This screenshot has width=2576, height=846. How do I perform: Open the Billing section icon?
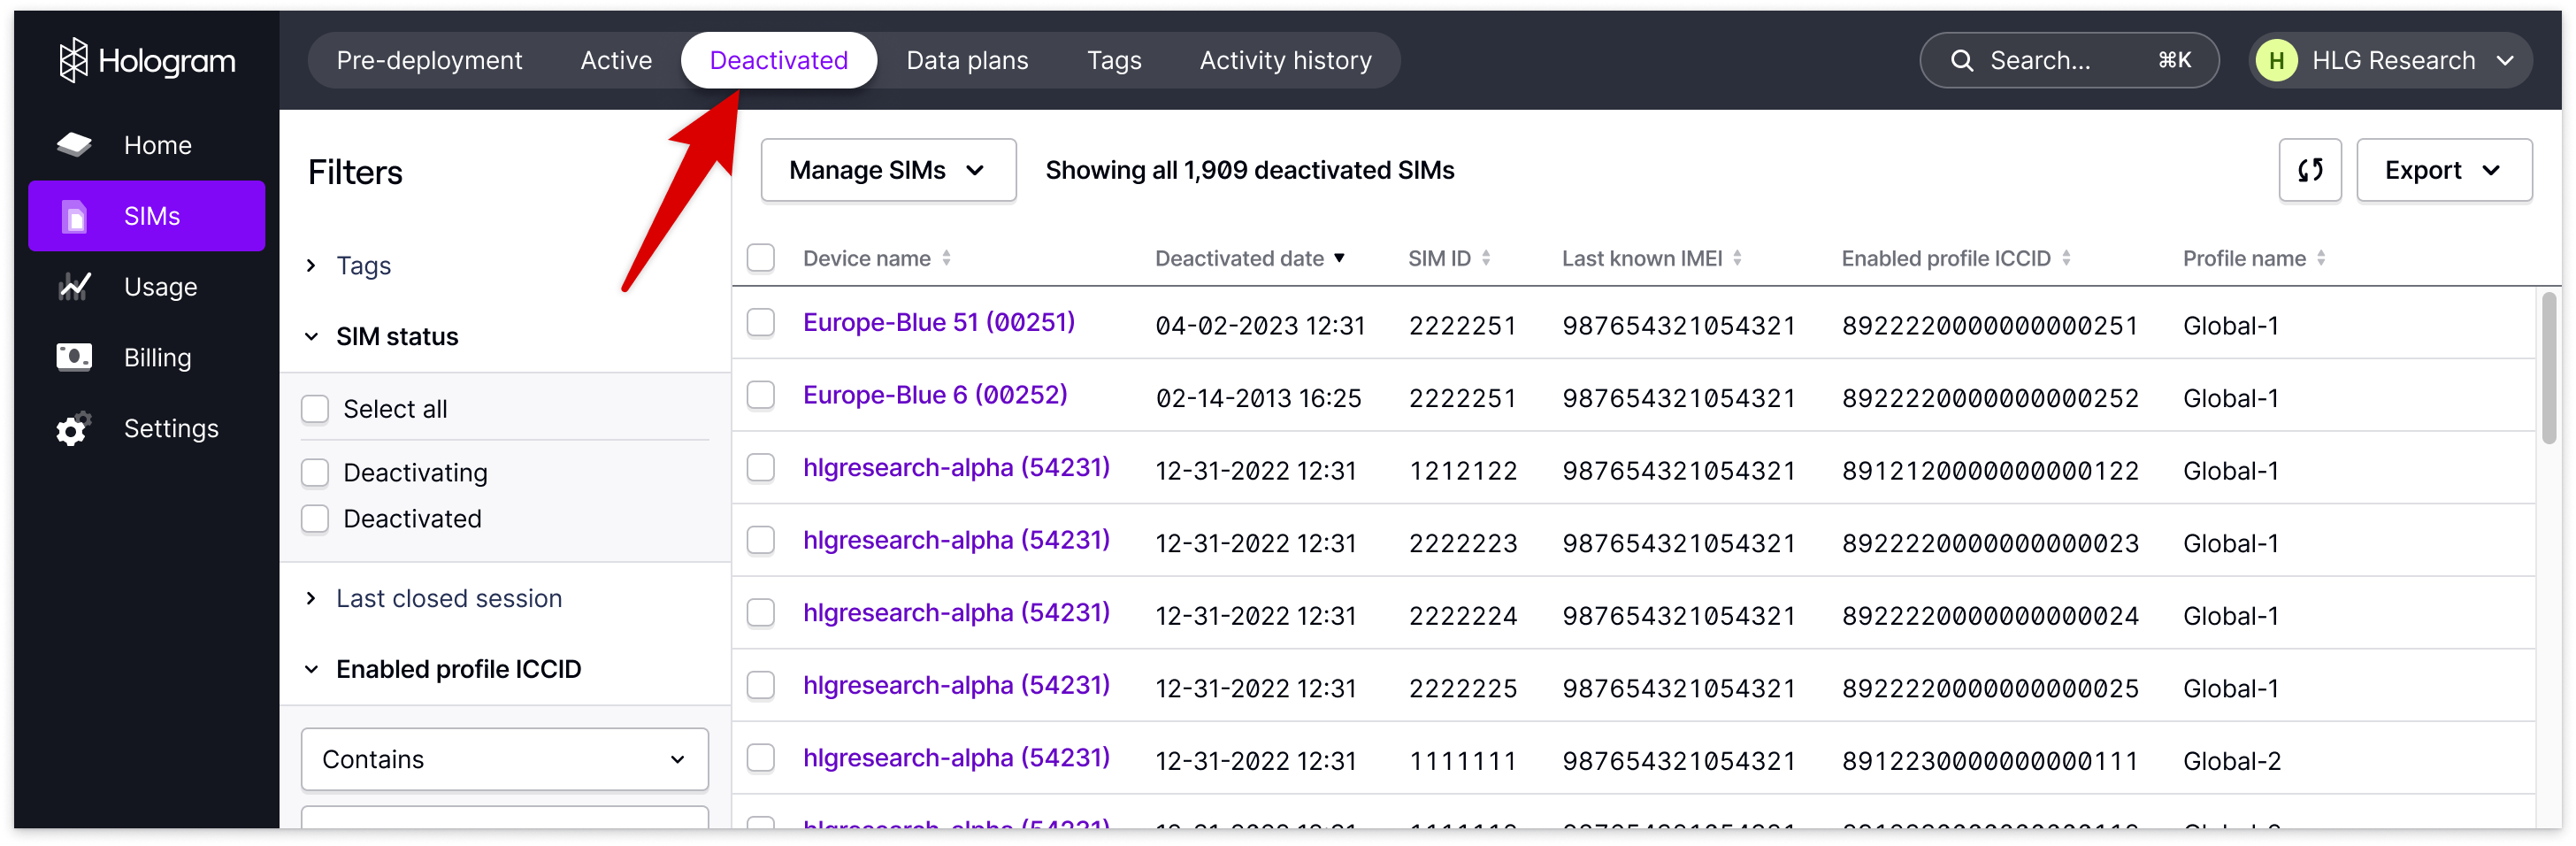tap(74, 357)
